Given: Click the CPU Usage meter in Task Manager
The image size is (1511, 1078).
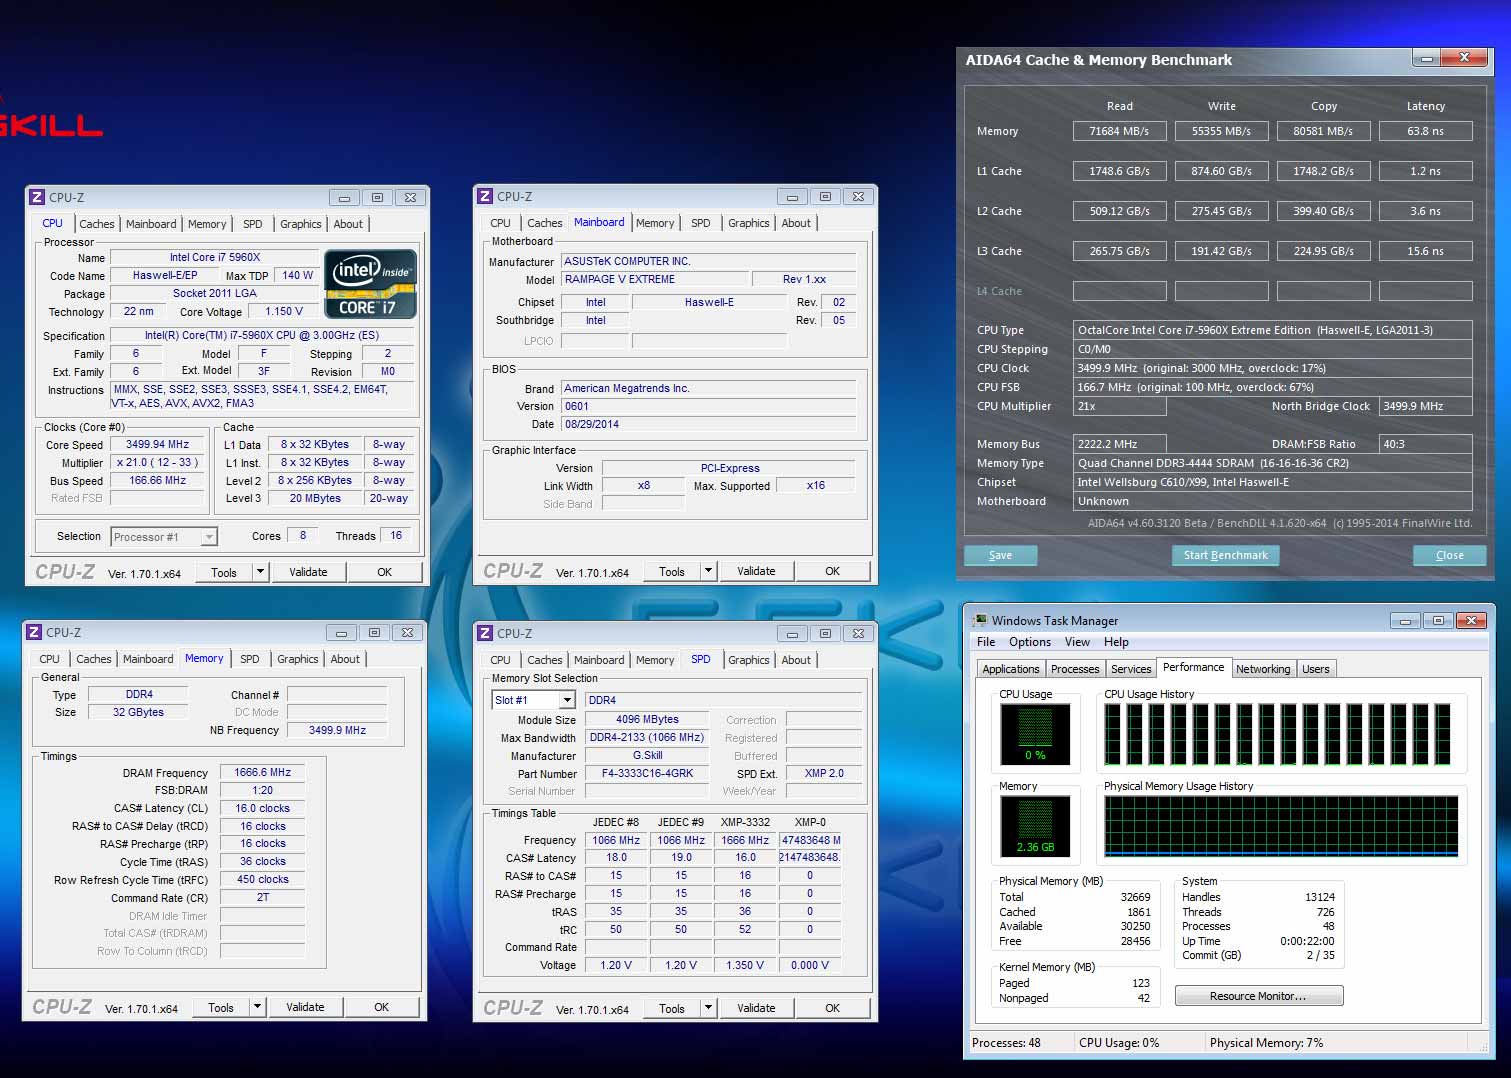Looking at the screenshot, I should click(x=1035, y=734).
